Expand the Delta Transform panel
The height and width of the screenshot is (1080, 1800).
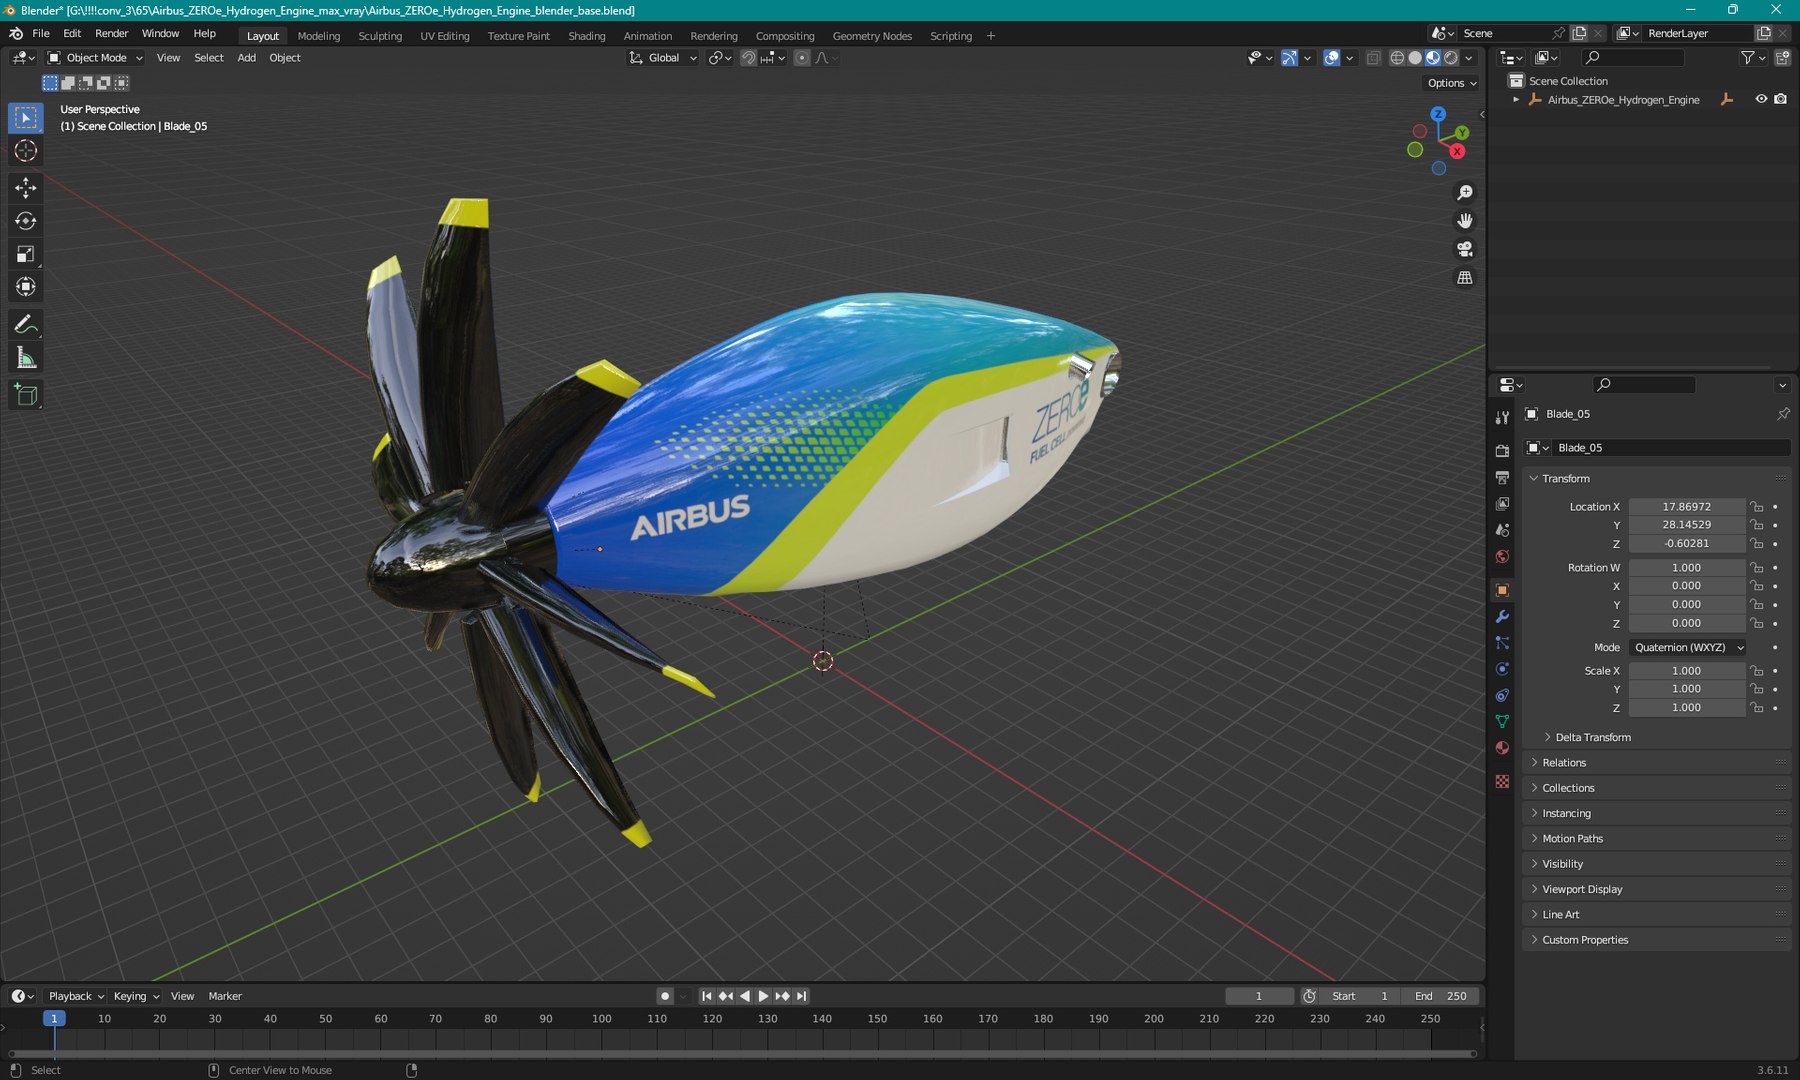click(1592, 737)
